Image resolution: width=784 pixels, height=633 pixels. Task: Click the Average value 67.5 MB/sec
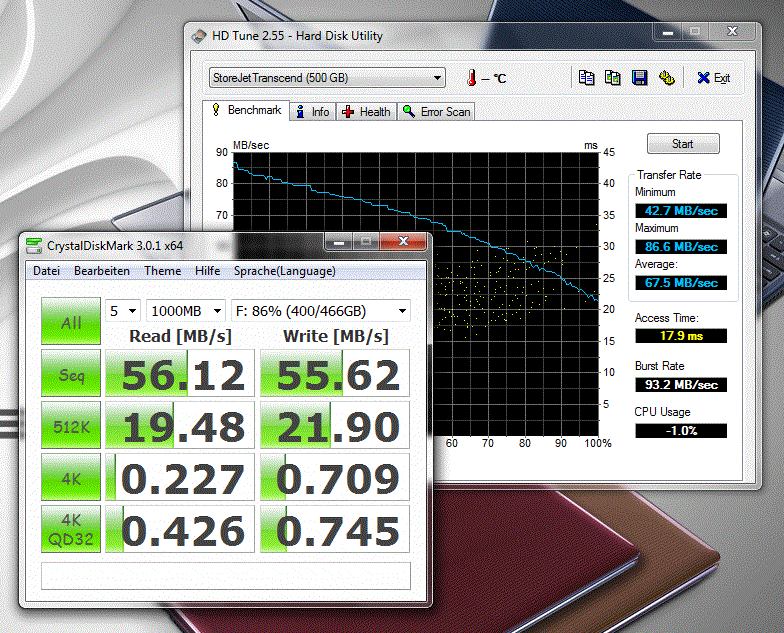coord(681,282)
